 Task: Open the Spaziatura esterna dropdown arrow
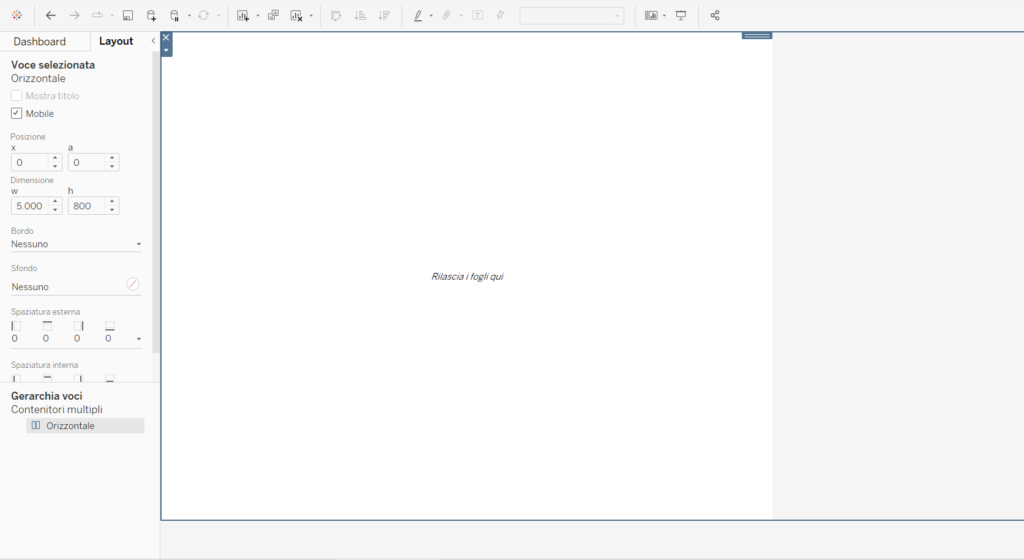[x=138, y=339]
